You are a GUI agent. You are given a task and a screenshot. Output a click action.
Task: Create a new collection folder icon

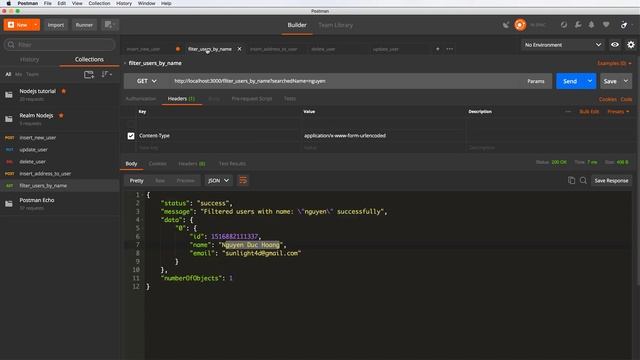[x=89, y=74]
